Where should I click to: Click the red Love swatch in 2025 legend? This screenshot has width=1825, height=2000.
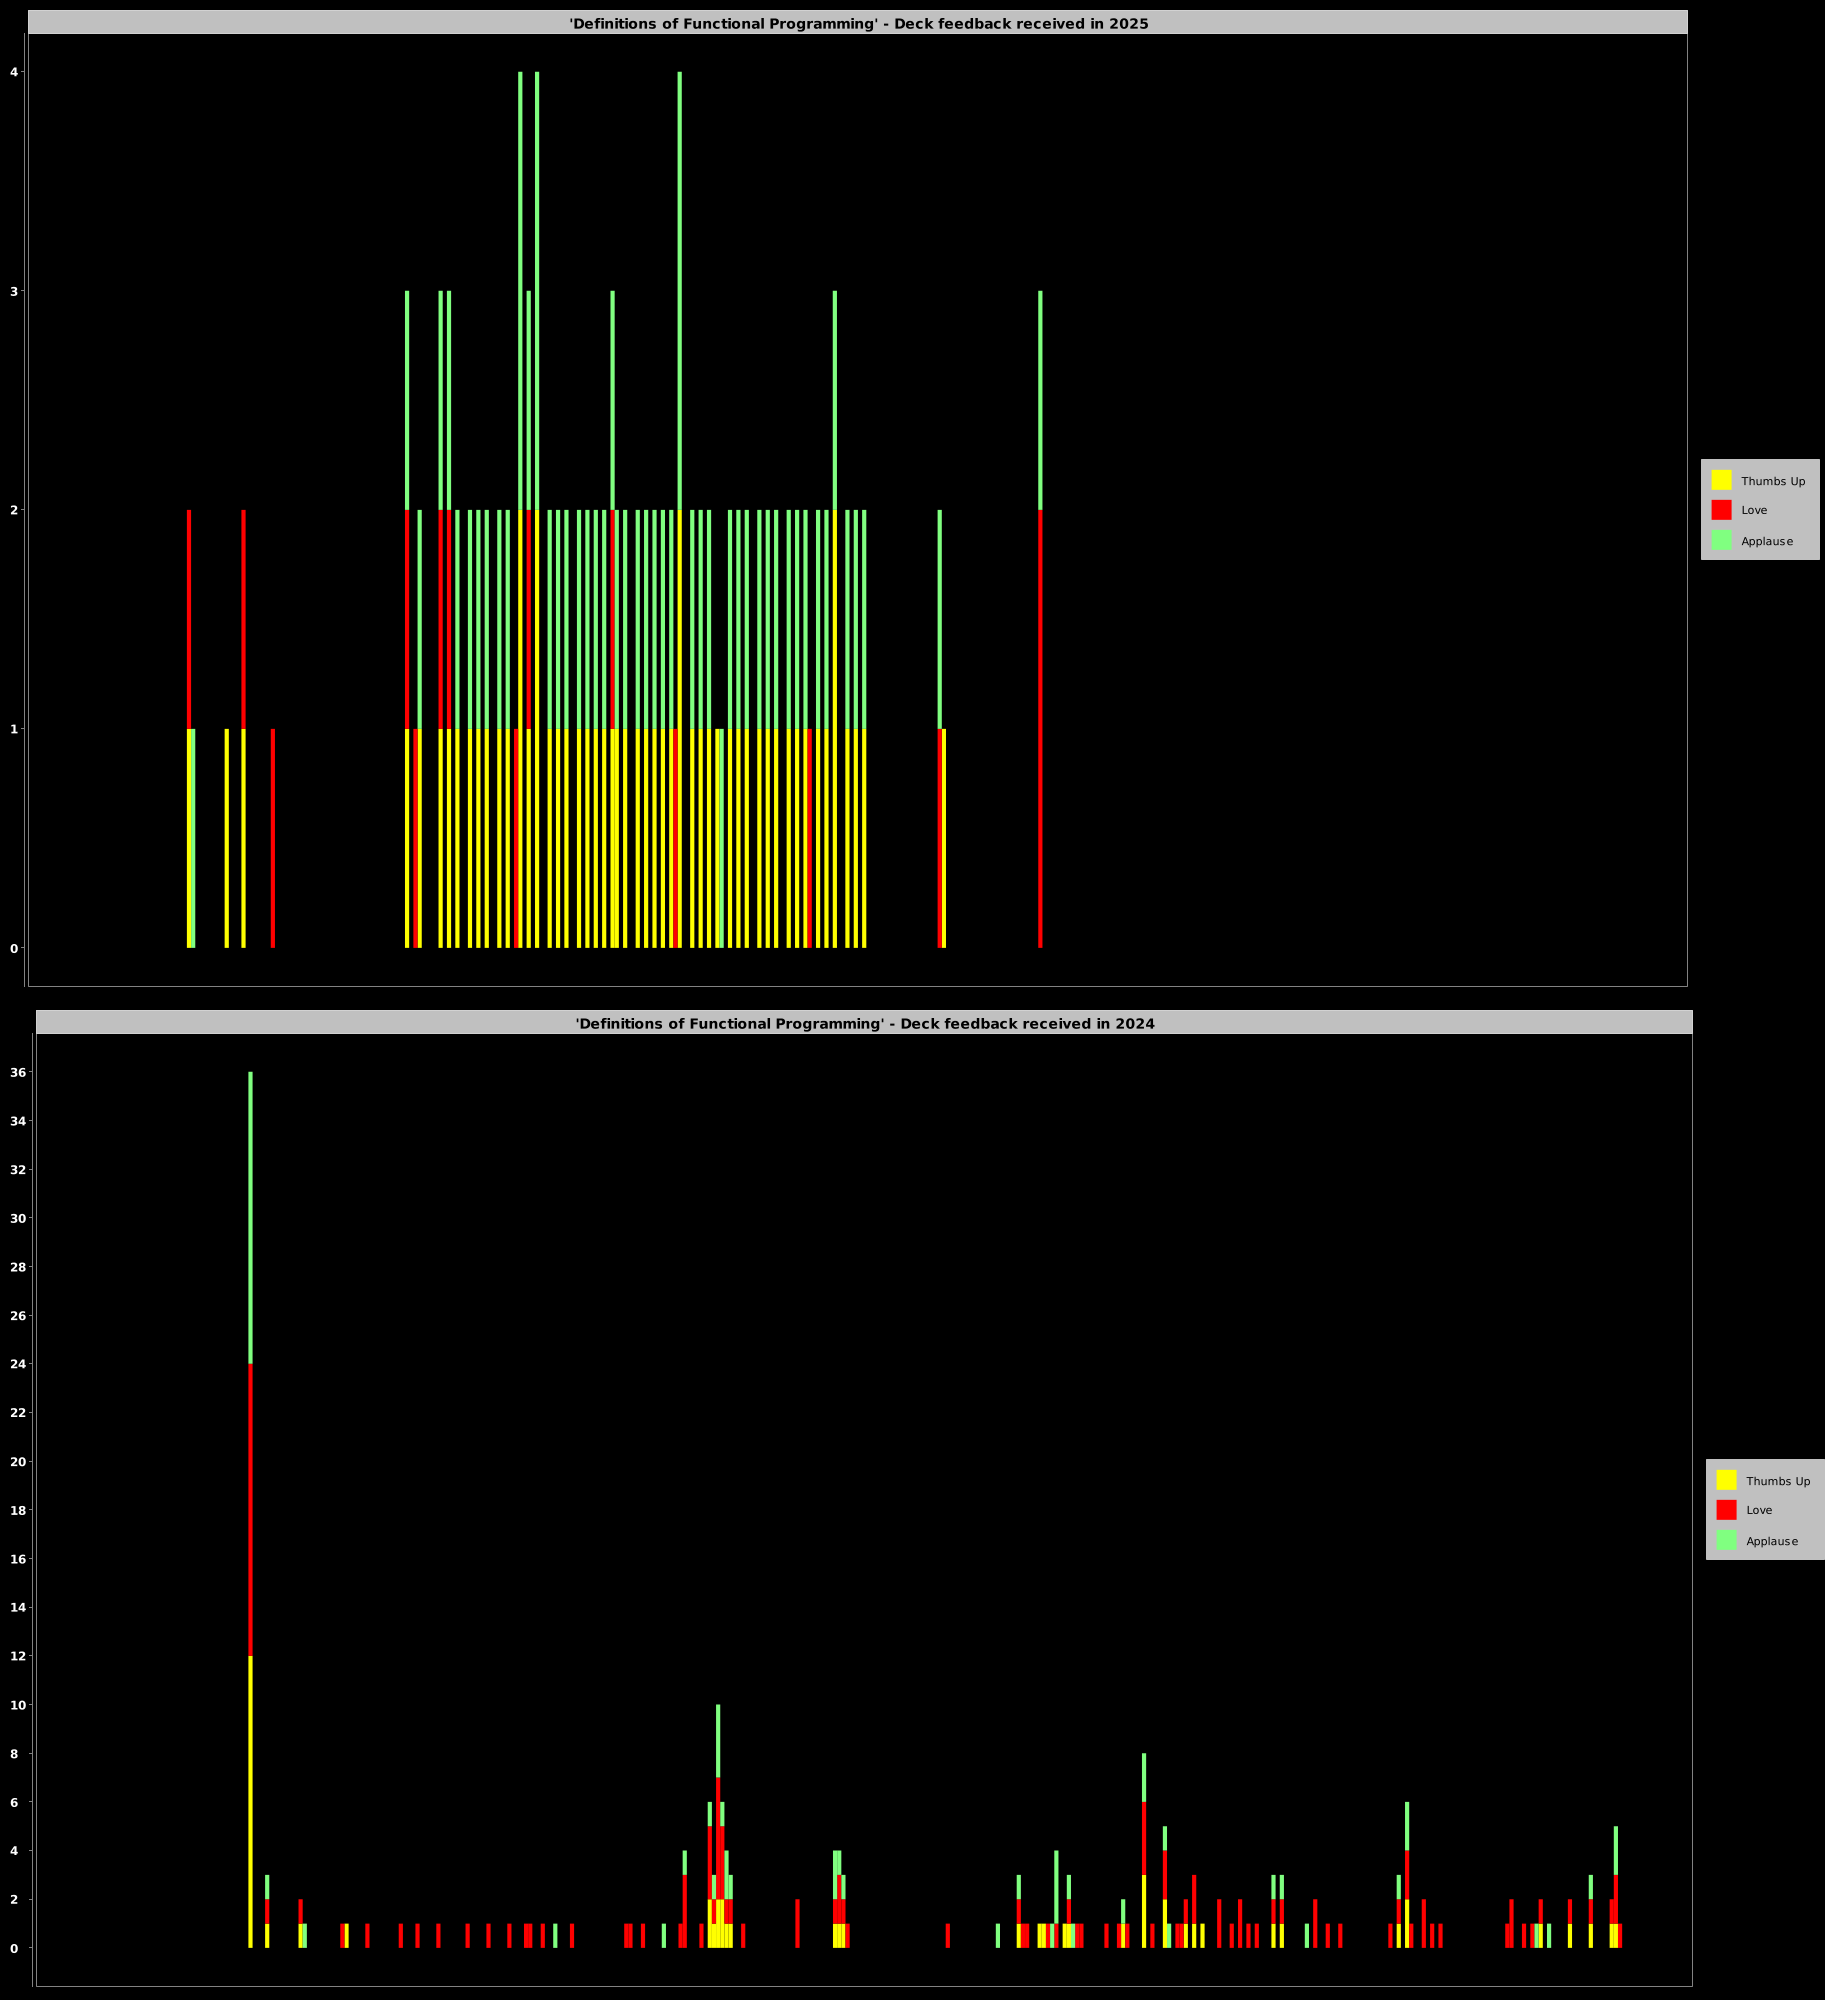click(1721, 510)
